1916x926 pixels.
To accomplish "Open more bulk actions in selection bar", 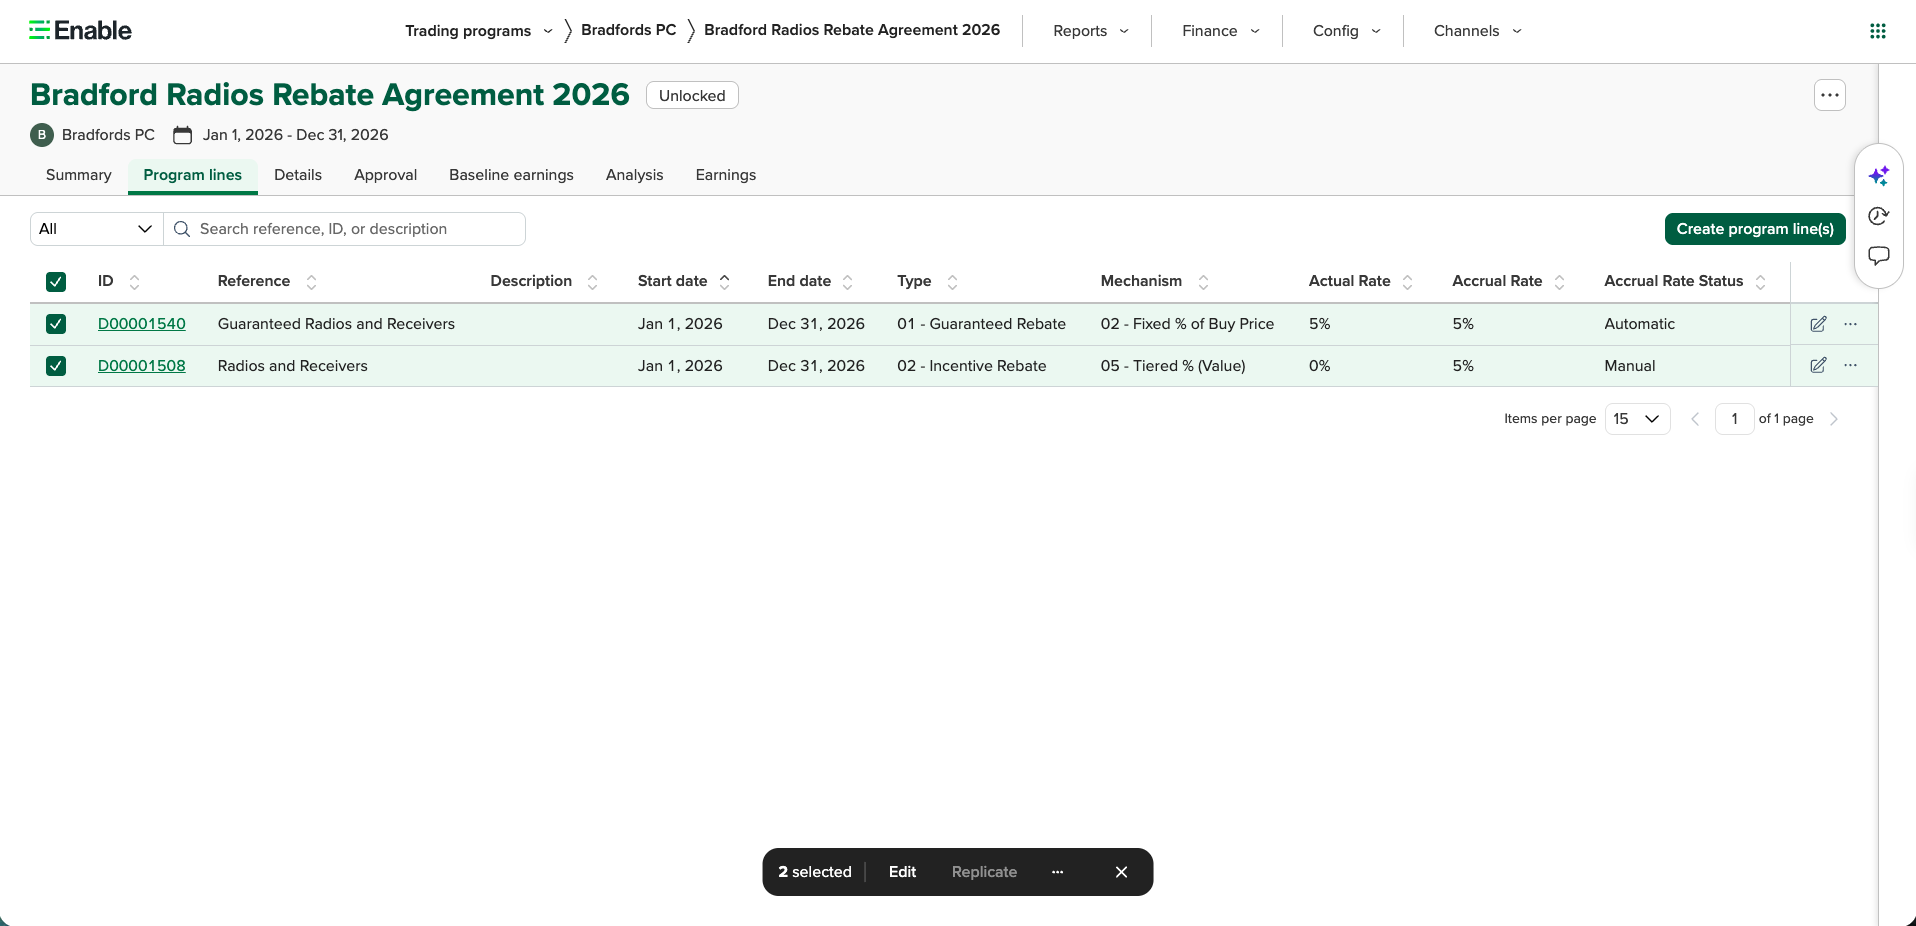I will point(1057,872).
